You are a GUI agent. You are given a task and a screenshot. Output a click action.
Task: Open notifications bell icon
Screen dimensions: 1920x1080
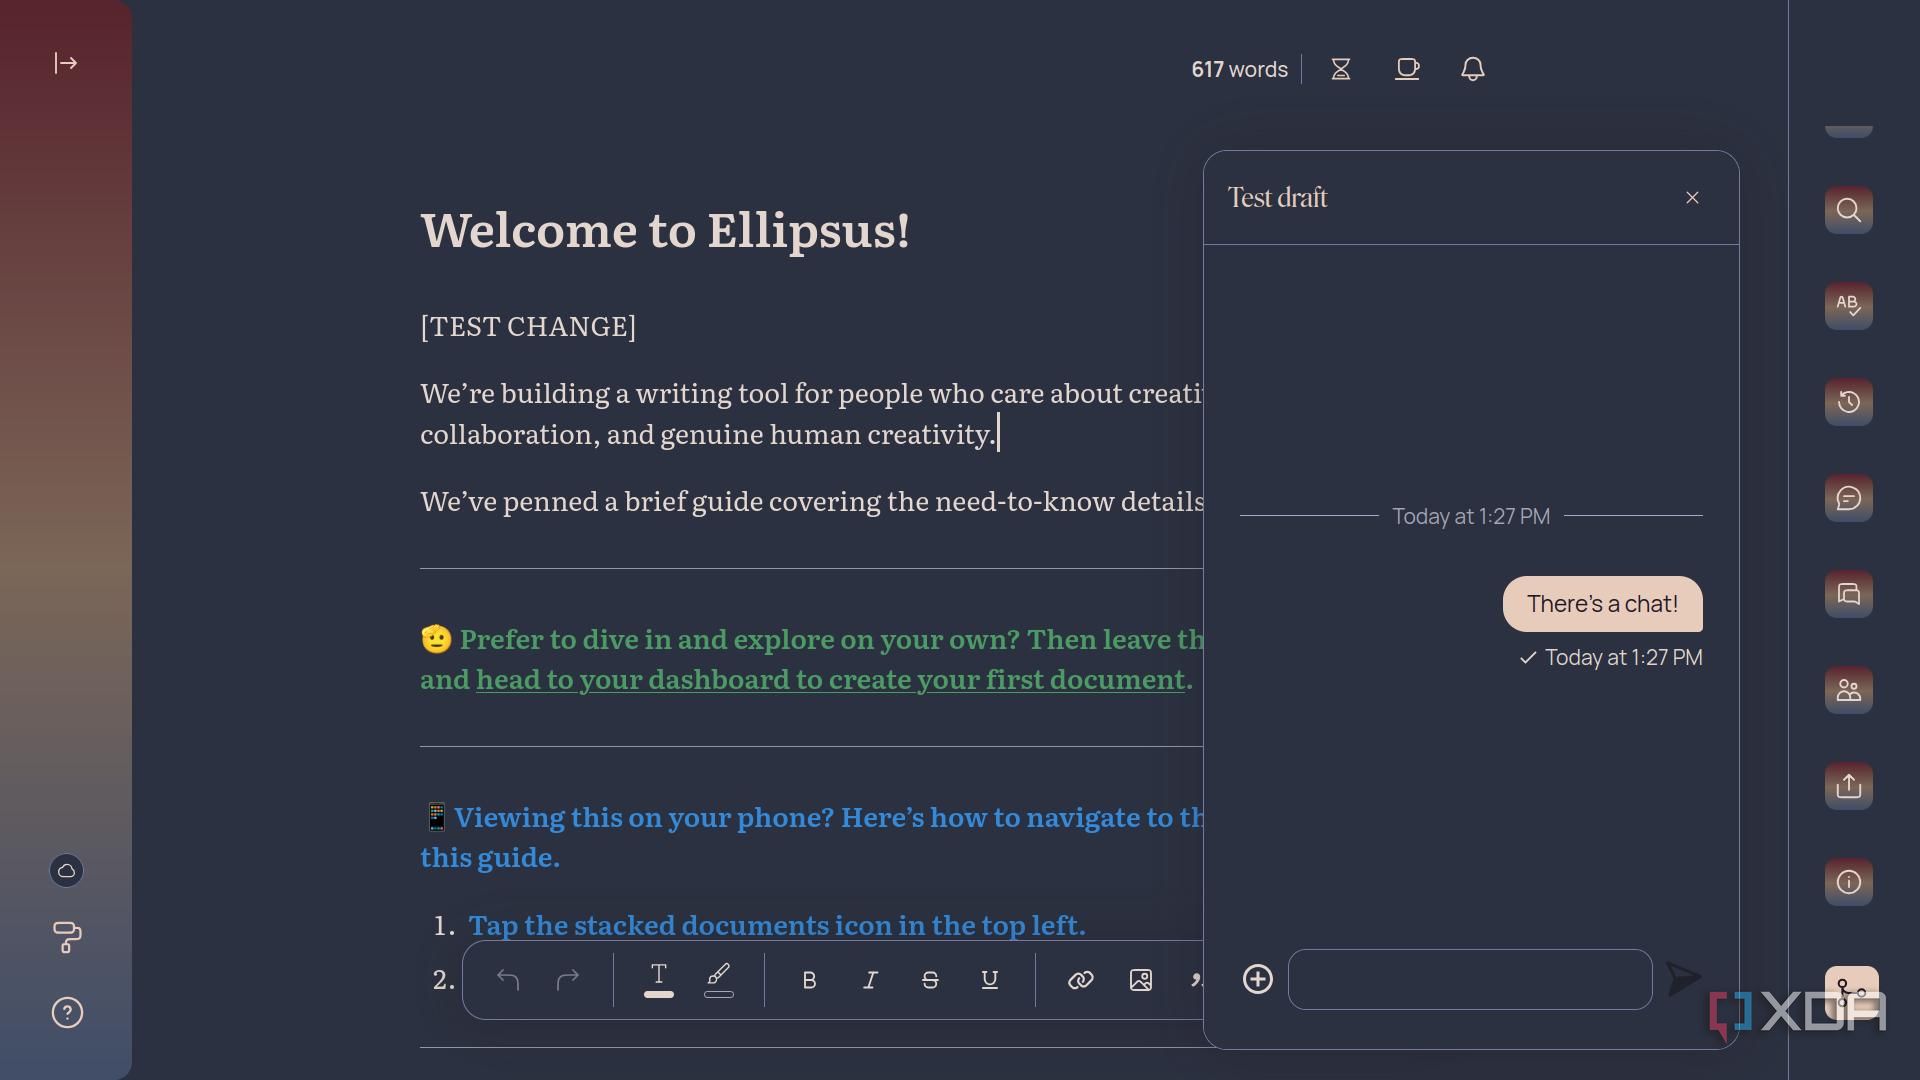[1472, 69]
